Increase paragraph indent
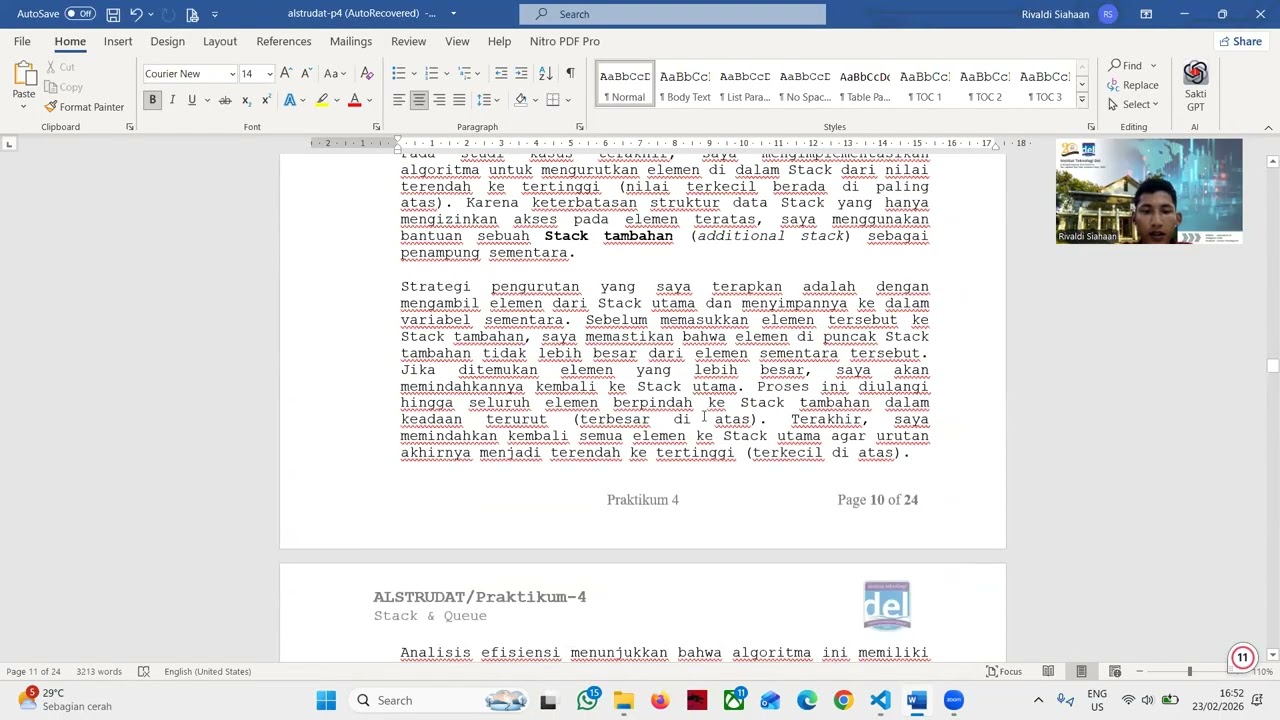This screenshot has width=1280, height=720. (x=521, y=73)
